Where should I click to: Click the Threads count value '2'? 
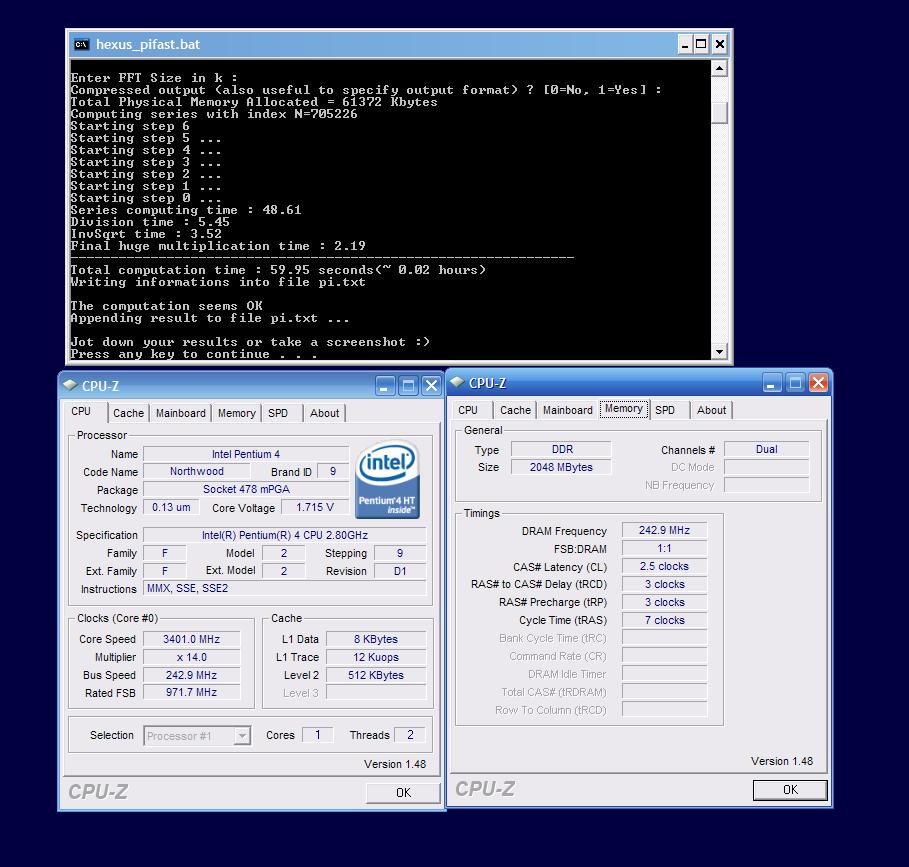410,735
